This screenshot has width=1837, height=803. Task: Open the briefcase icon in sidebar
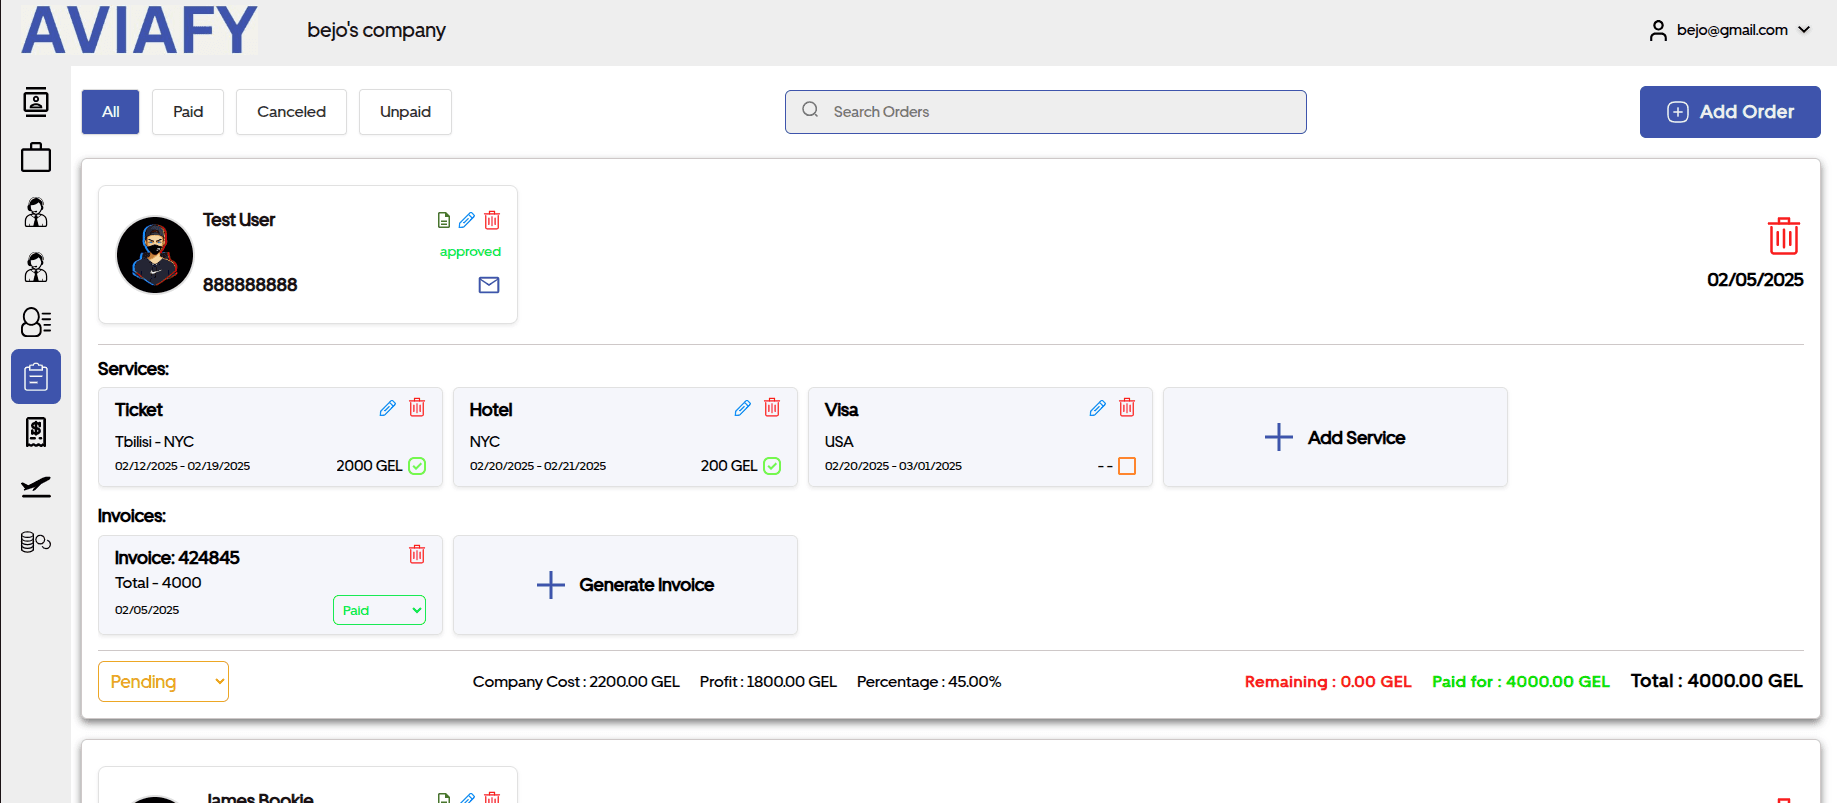tap(36, 157)
